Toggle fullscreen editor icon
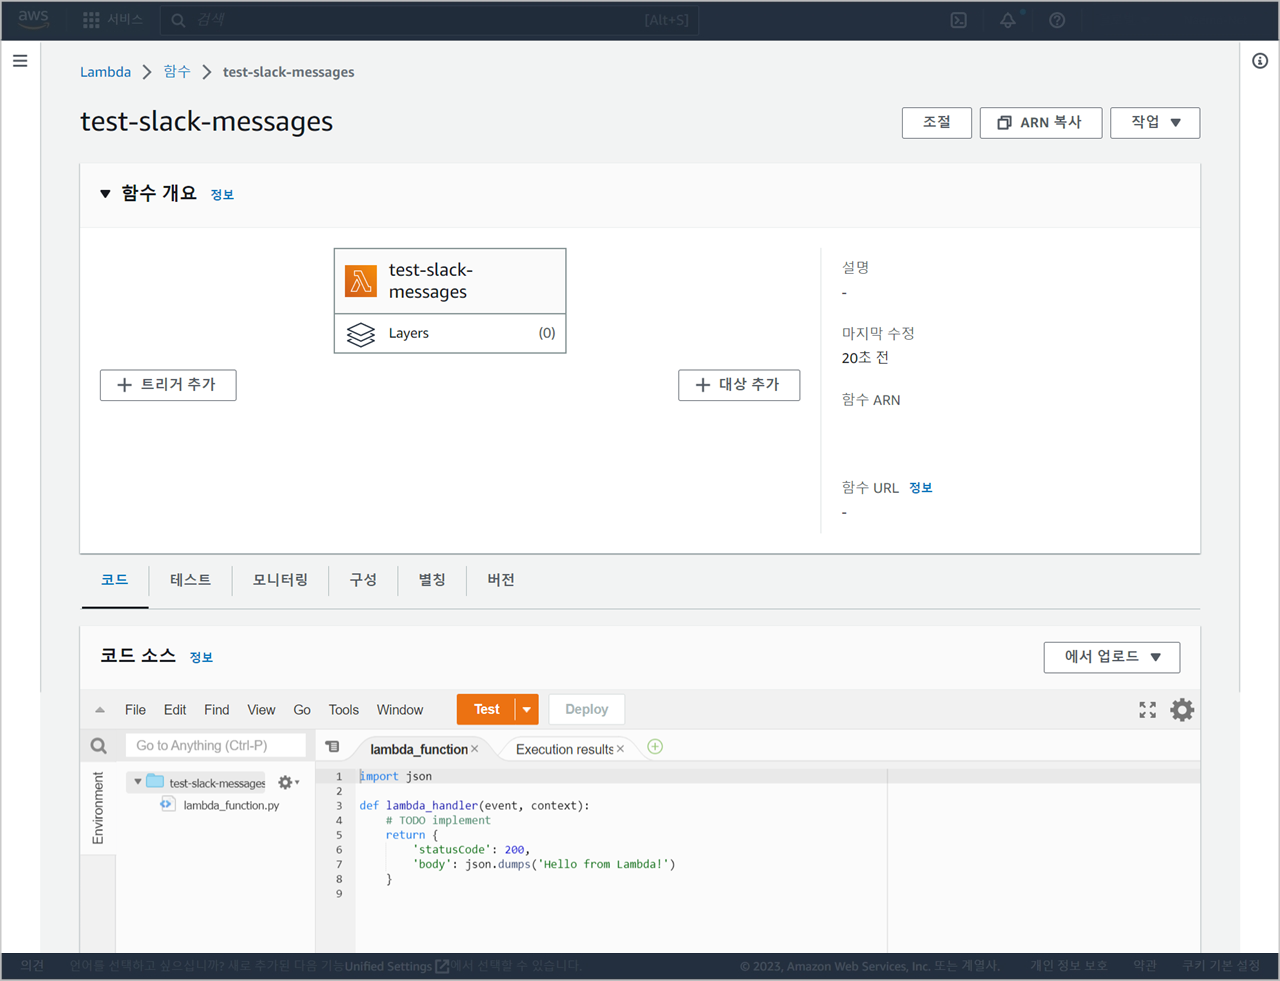Image resolution: width=1280 pixels, height=981 pixels. coord(1148,710)
